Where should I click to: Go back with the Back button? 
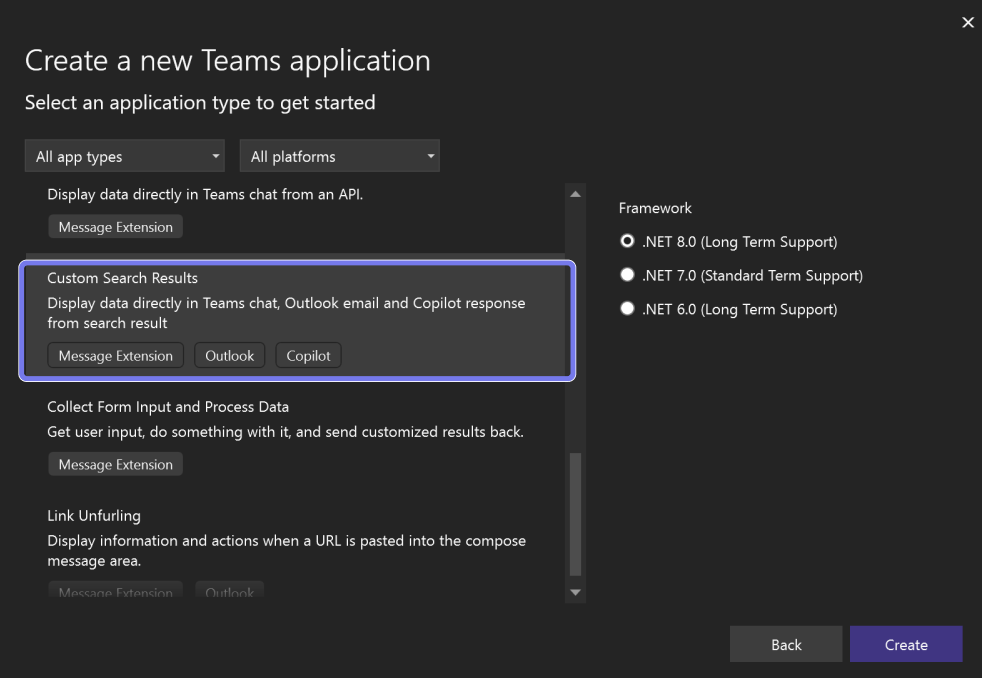[x=786, y=645]
